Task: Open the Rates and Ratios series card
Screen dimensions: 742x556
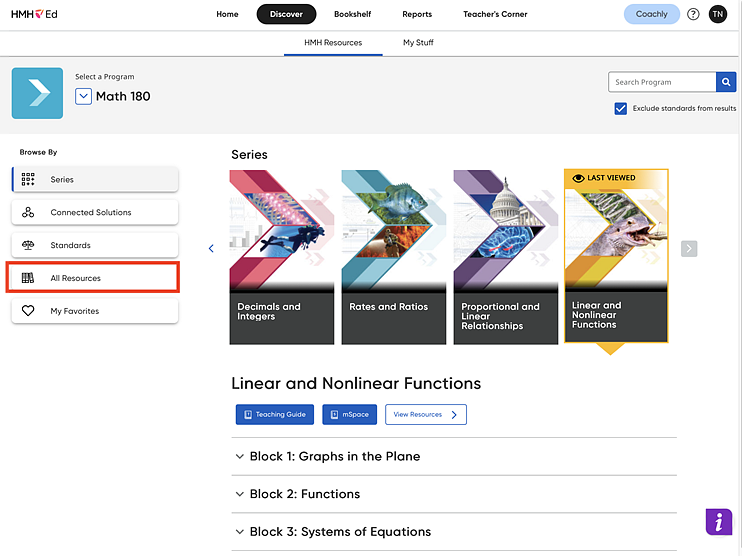Action: point(394,257)
